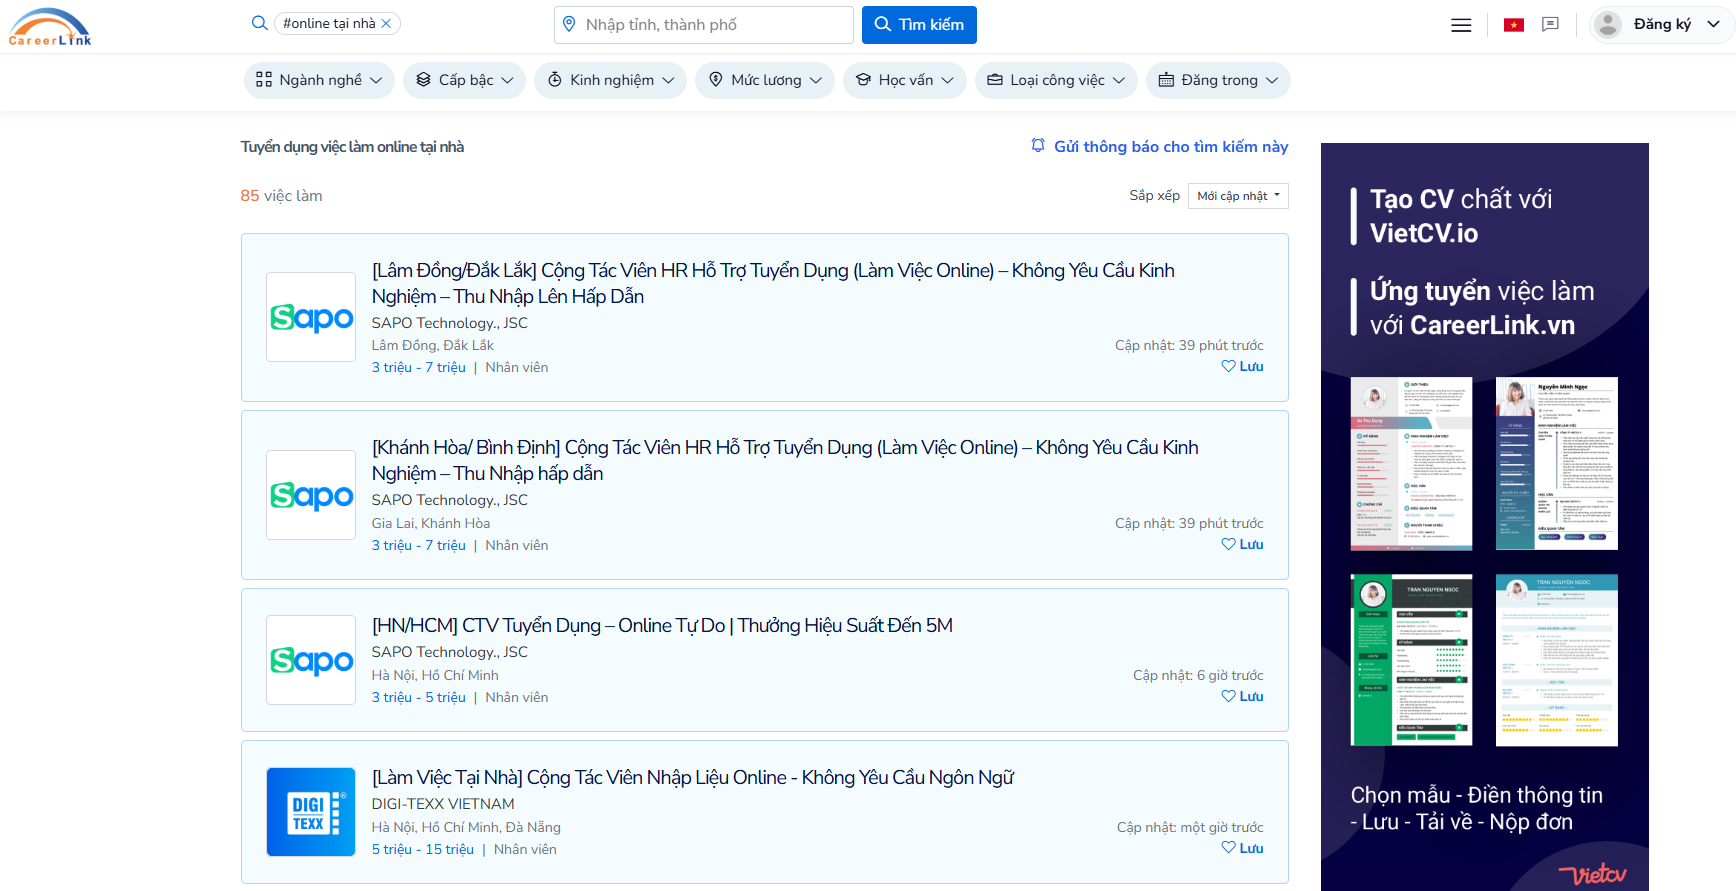Screen dimensions: 1736x891
Task: Click Gửi thông báo cho tìm kiếm này
Action: (1159, 146)
